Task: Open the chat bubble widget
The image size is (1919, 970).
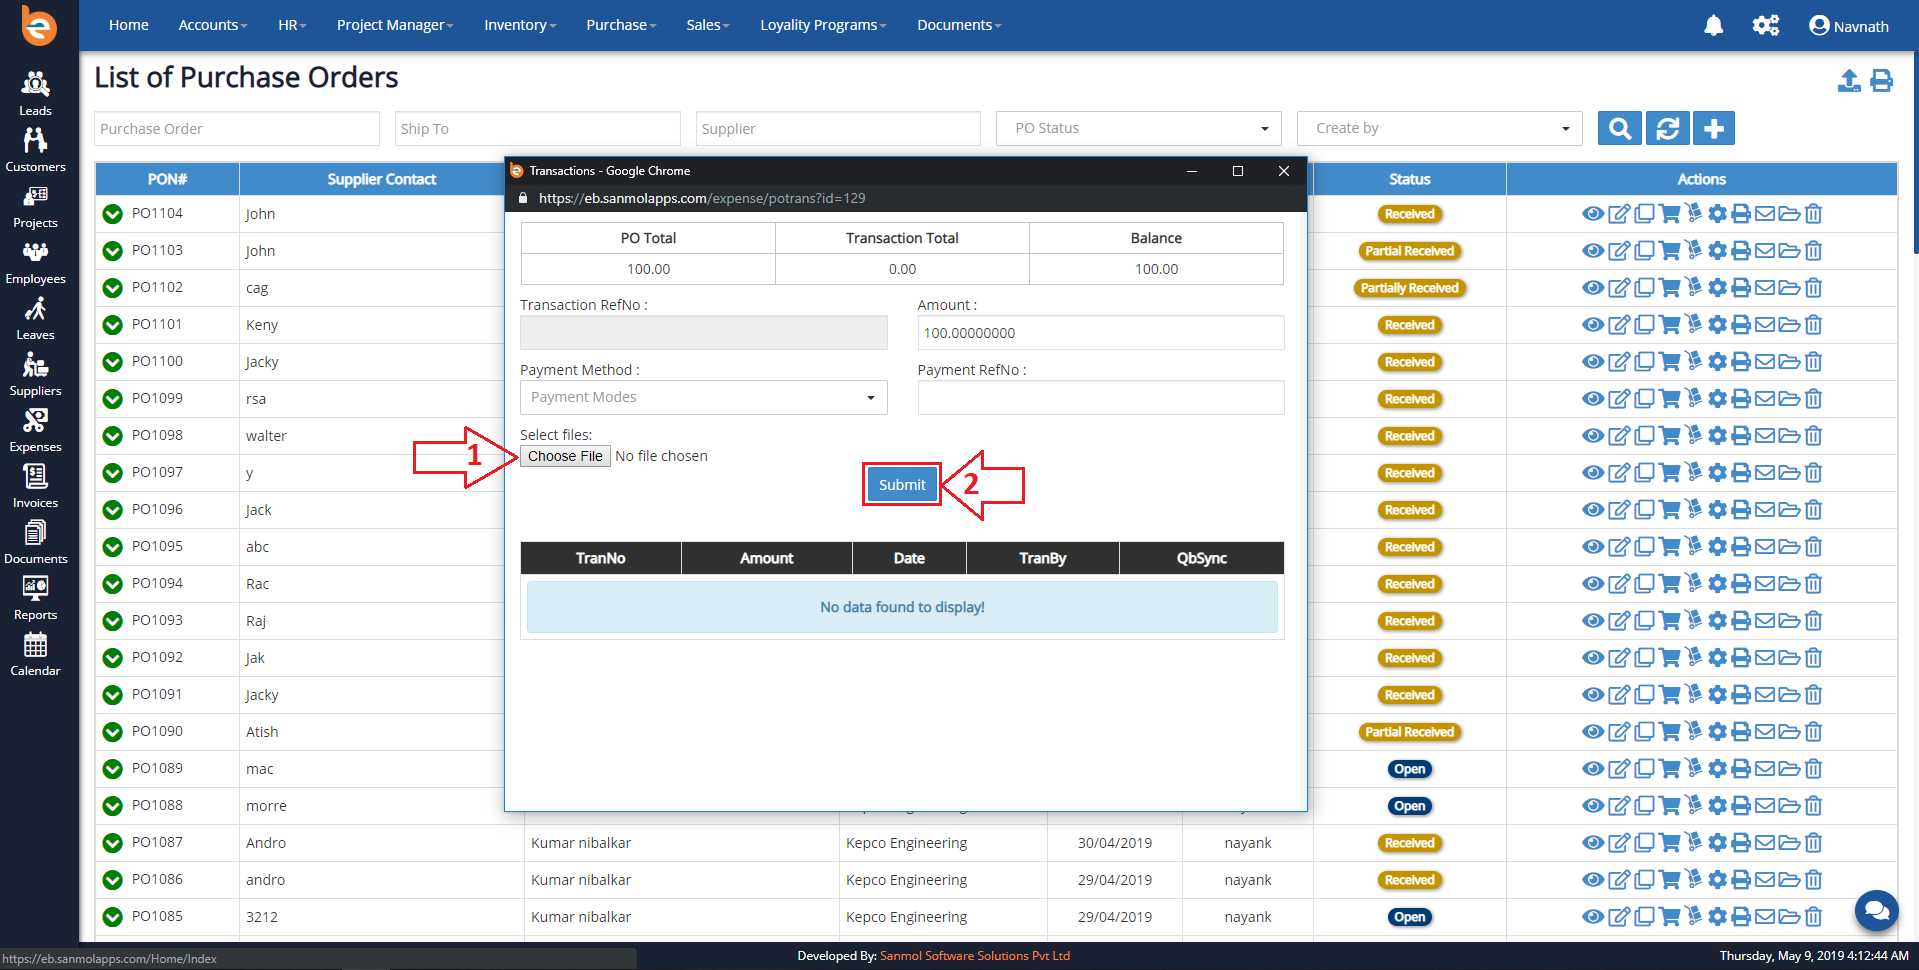Action: click(x=1877, y=911)
